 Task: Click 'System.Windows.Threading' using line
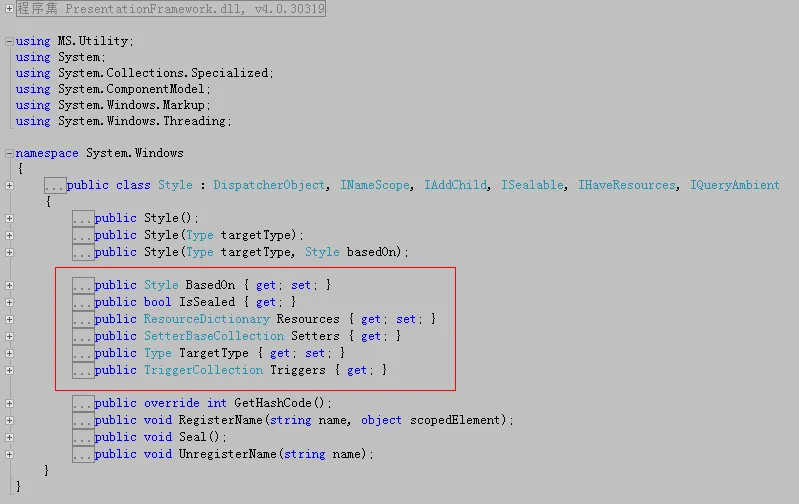(142, 121)
